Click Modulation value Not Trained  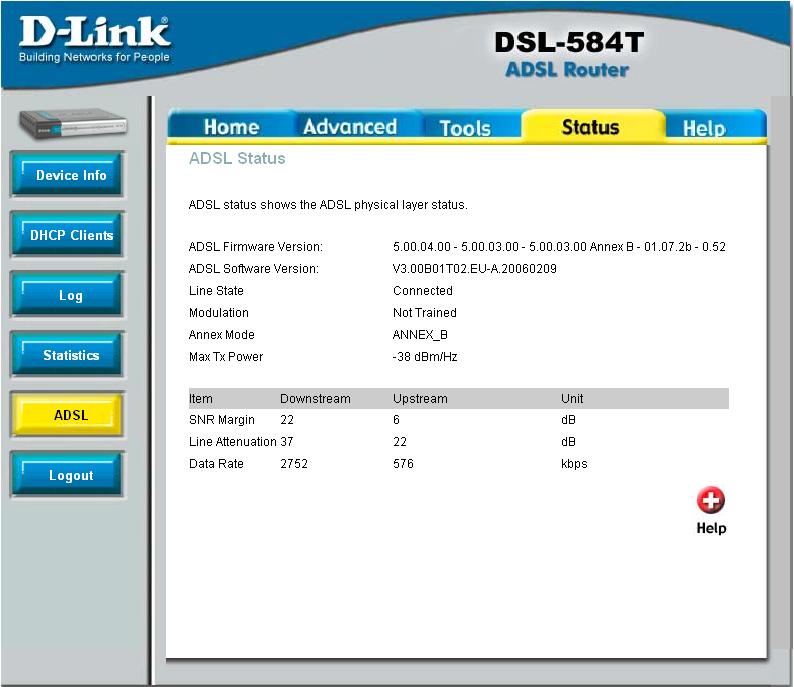tap(424, 312)
